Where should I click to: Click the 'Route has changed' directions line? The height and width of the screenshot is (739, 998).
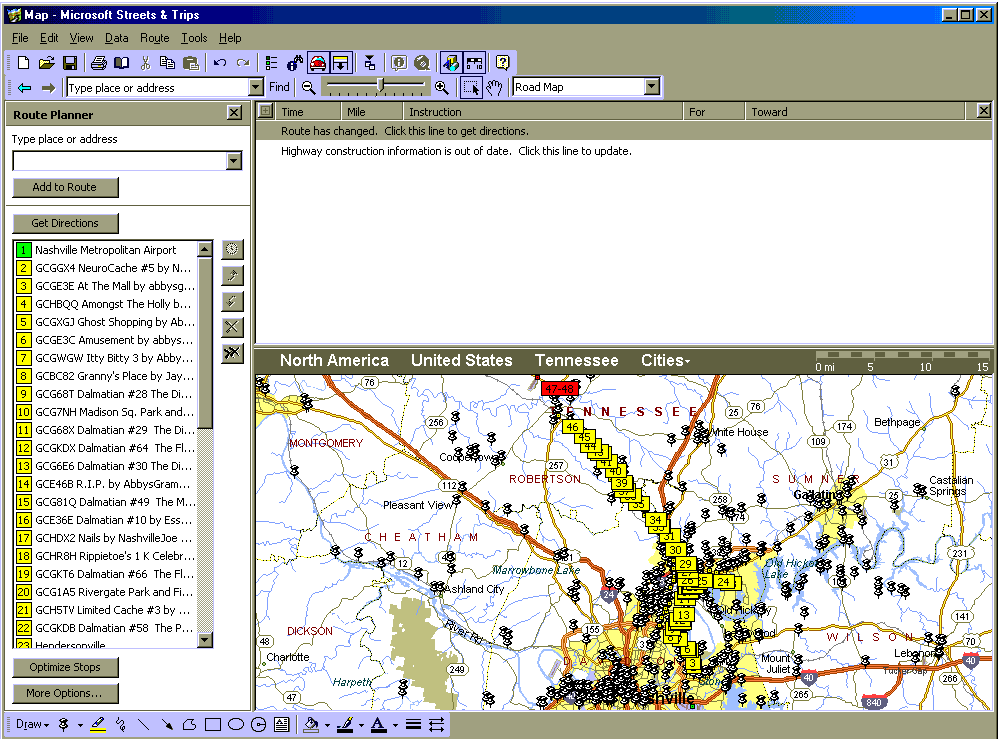(405, 131)
